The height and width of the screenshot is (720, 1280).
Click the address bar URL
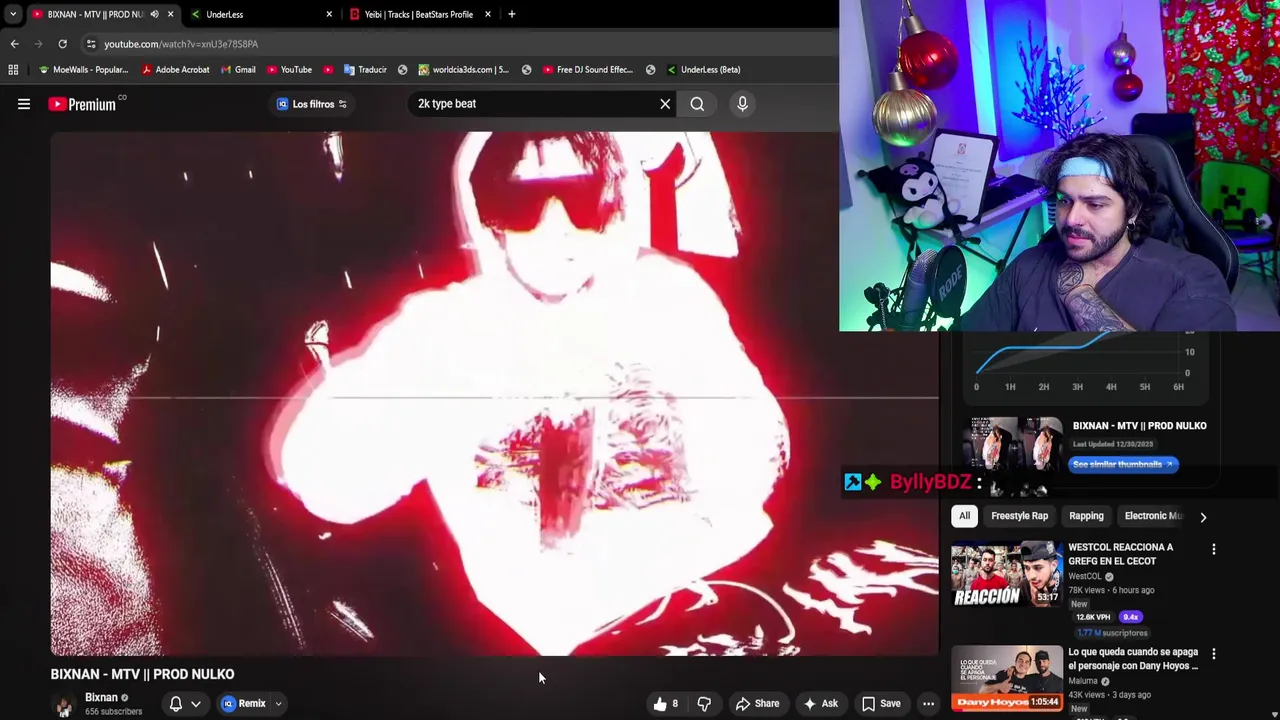click(x=181, y=44)
